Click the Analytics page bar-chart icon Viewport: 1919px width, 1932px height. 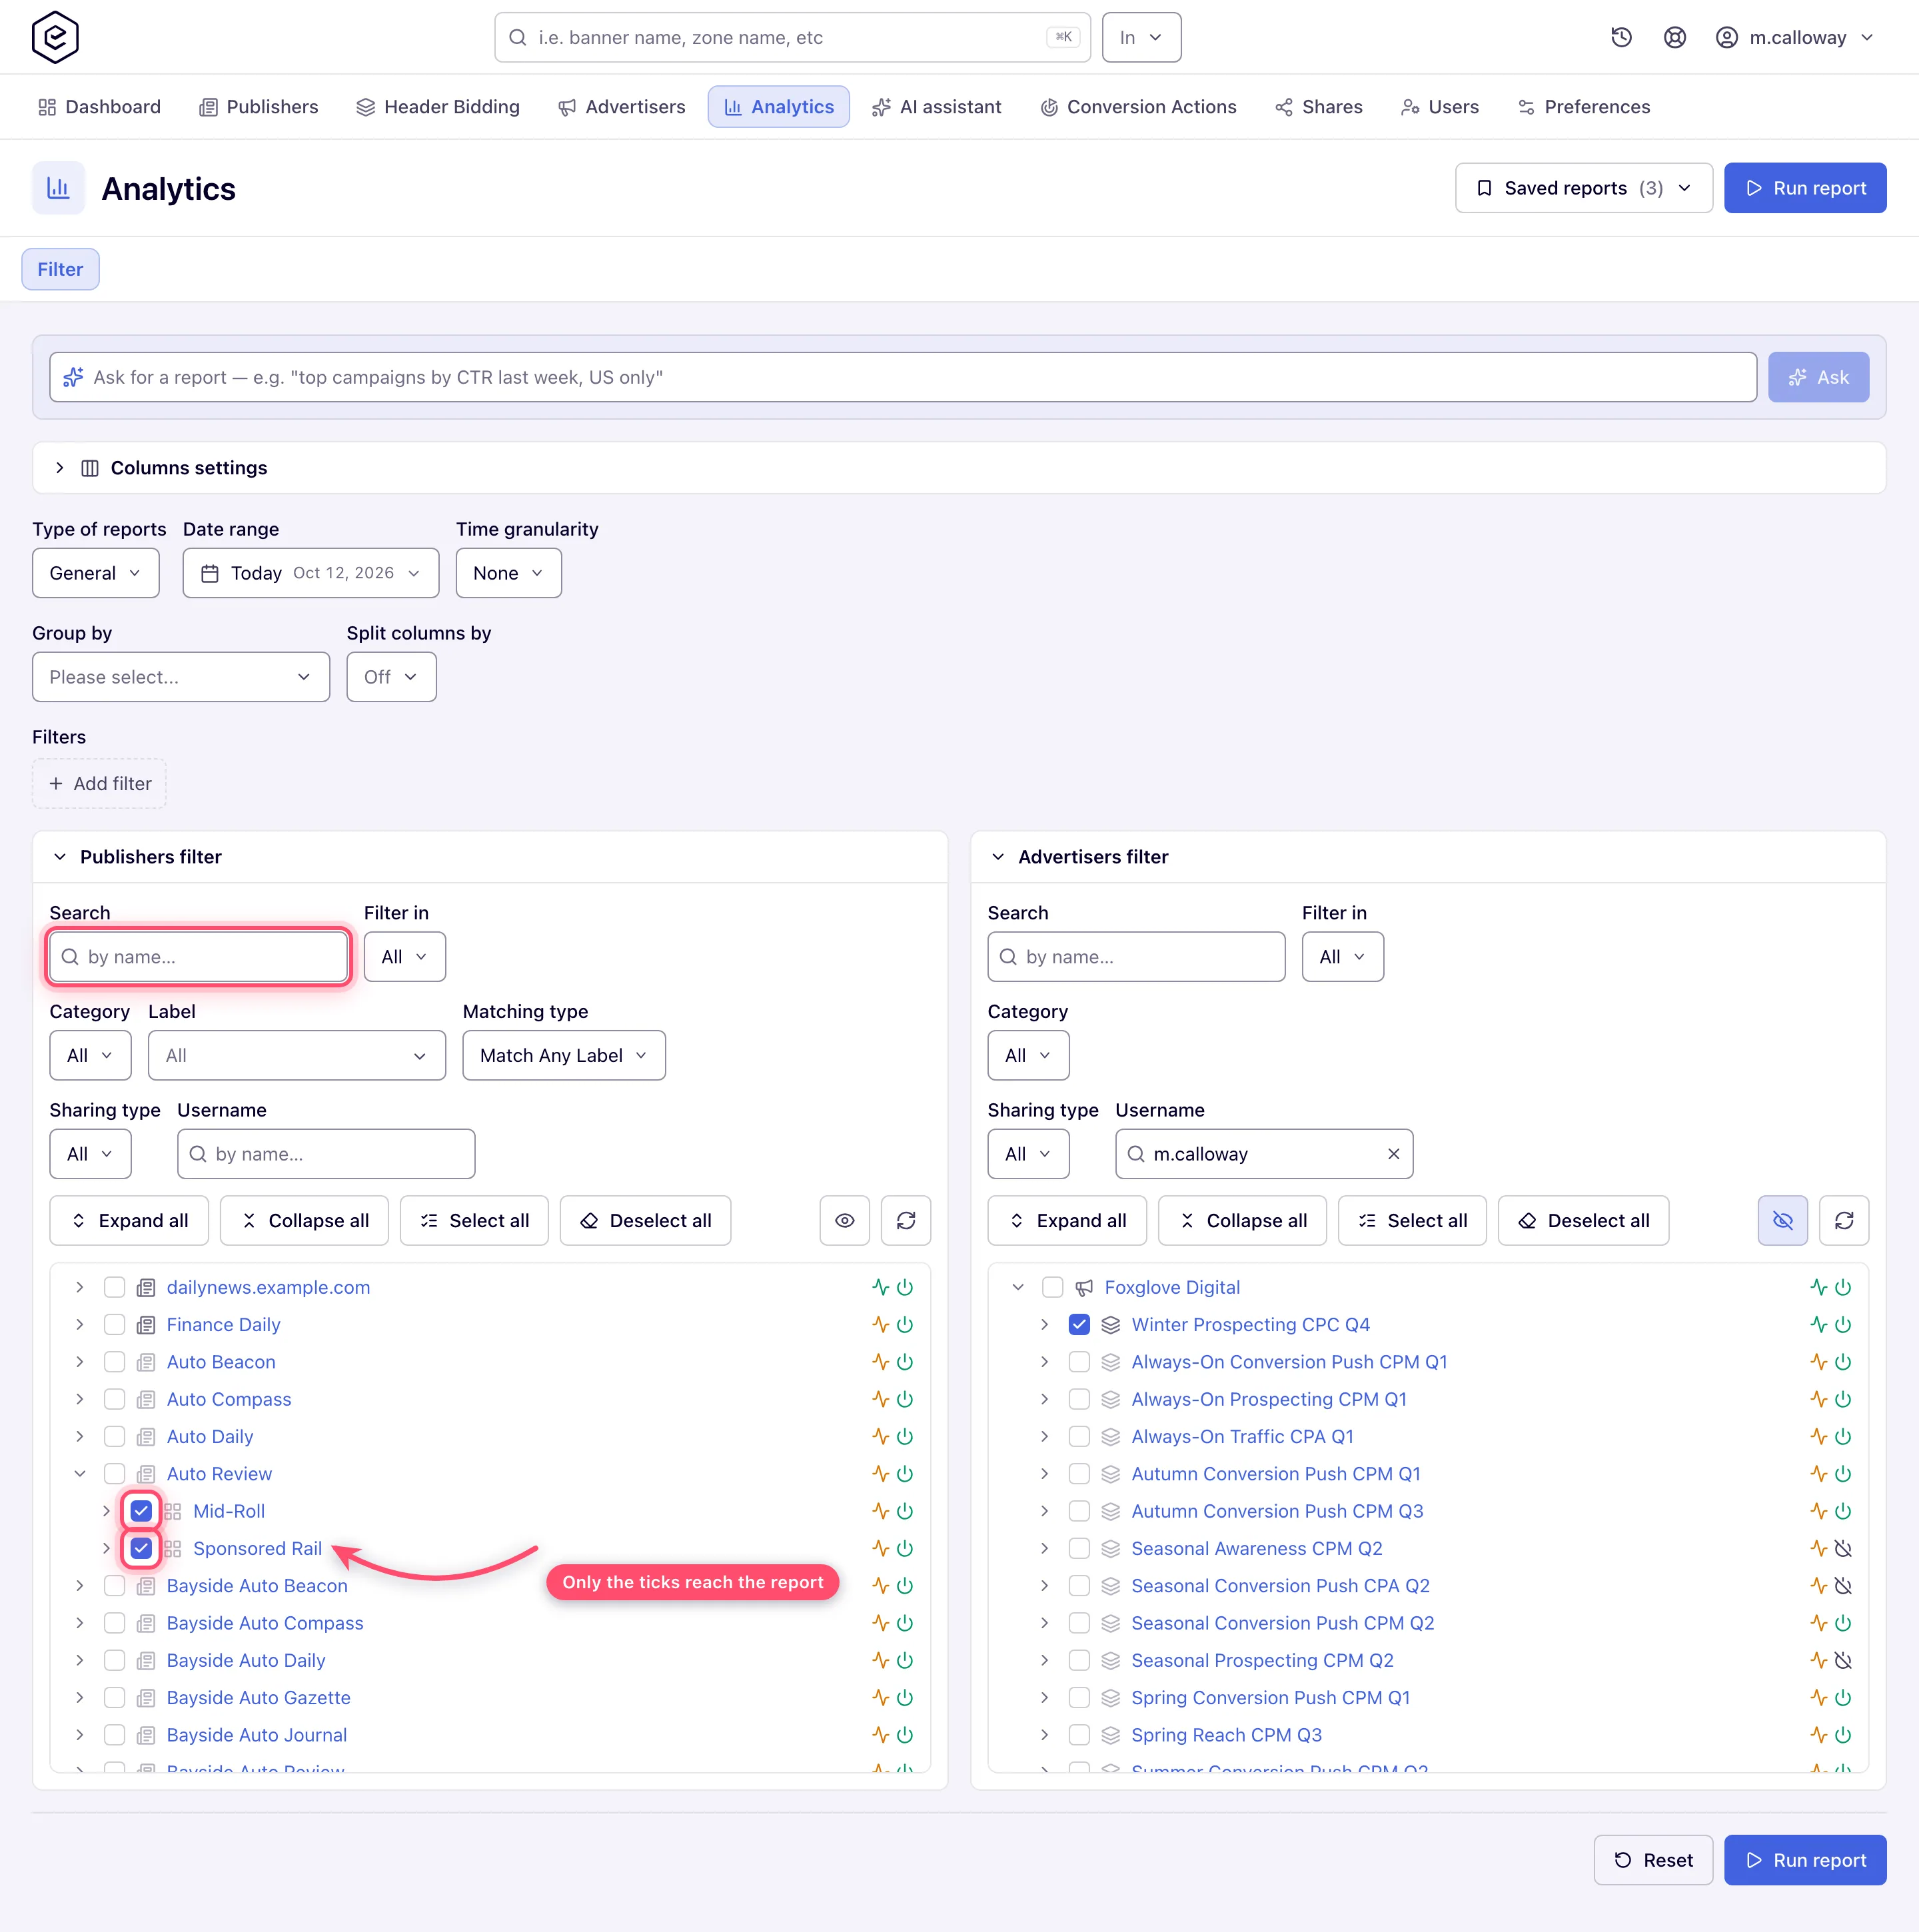pyautogui.click(x=59, y=188)
